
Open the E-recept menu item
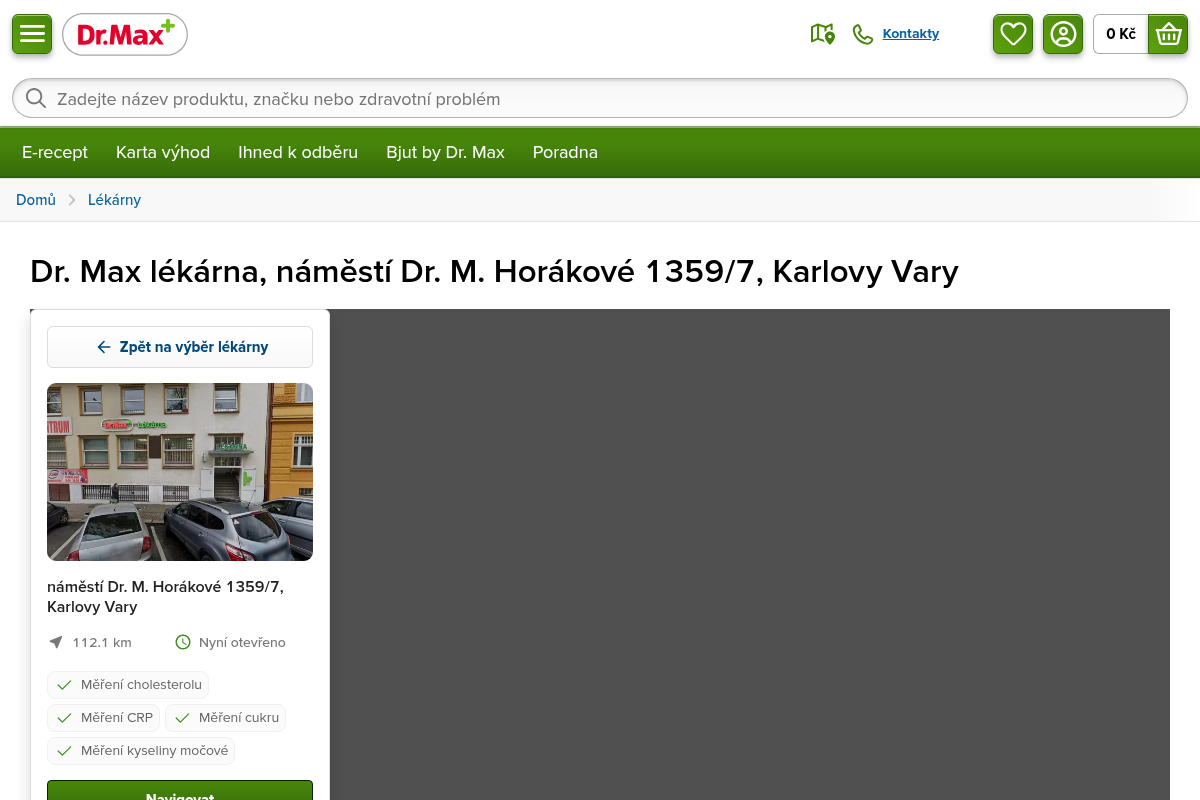(x=55, y=152)
